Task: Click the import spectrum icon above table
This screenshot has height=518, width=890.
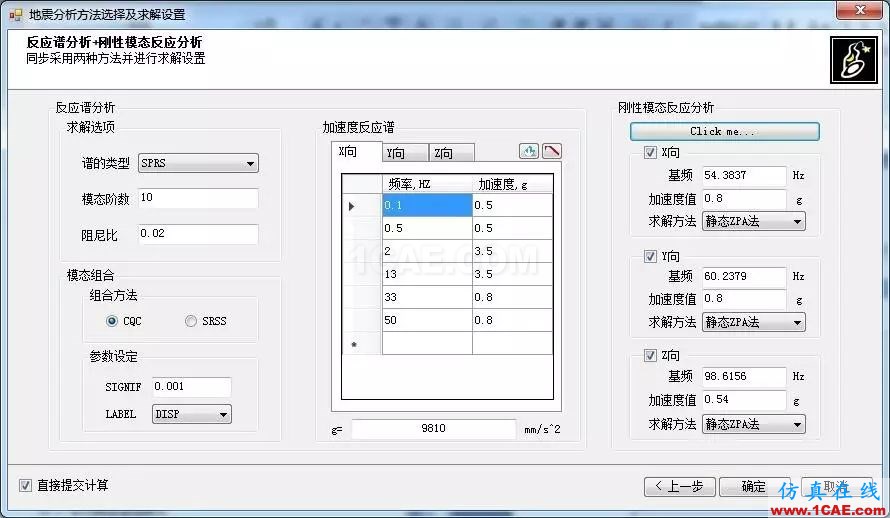Action: tap(528, 151)
